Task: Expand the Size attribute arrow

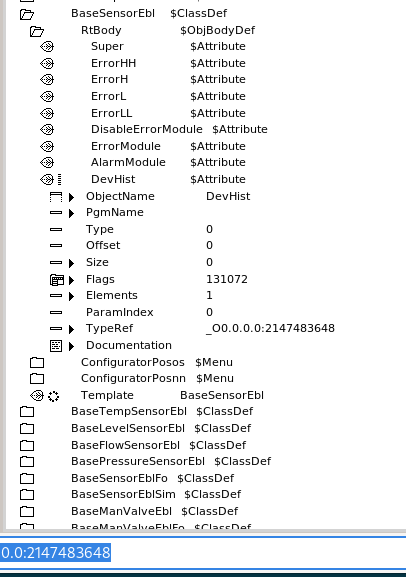Action: point(72,263)
